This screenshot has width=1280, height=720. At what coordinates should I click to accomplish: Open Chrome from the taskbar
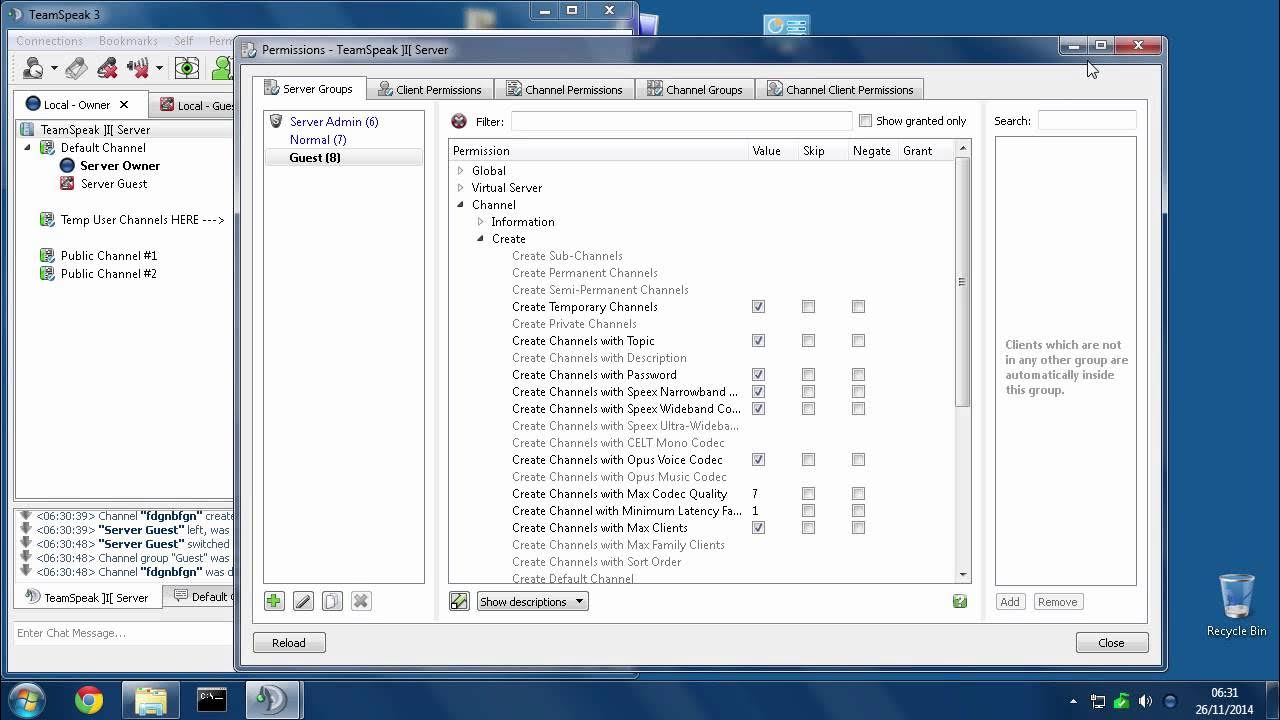click(89, 700)
